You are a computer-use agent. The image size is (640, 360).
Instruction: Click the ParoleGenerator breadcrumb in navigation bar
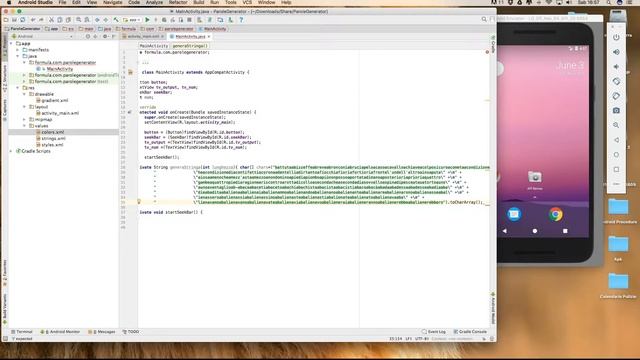coord(22,29)
